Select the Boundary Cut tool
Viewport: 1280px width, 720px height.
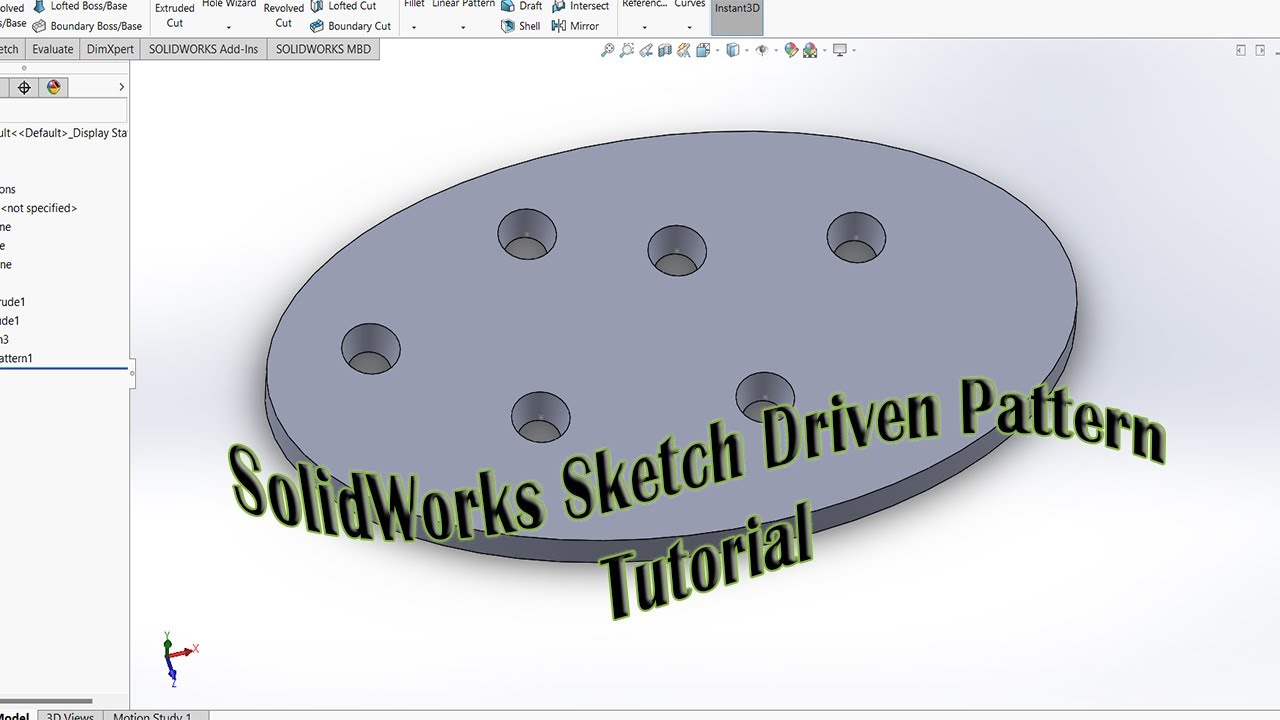click(x=350, y=26)
